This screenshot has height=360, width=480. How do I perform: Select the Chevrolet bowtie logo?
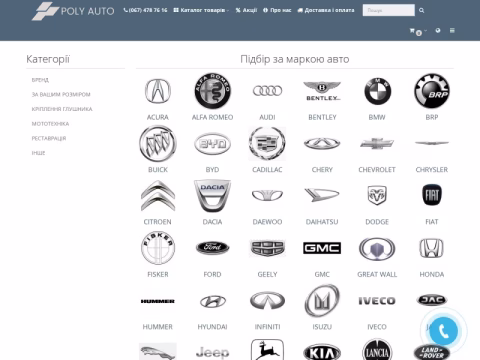[377, 143]
